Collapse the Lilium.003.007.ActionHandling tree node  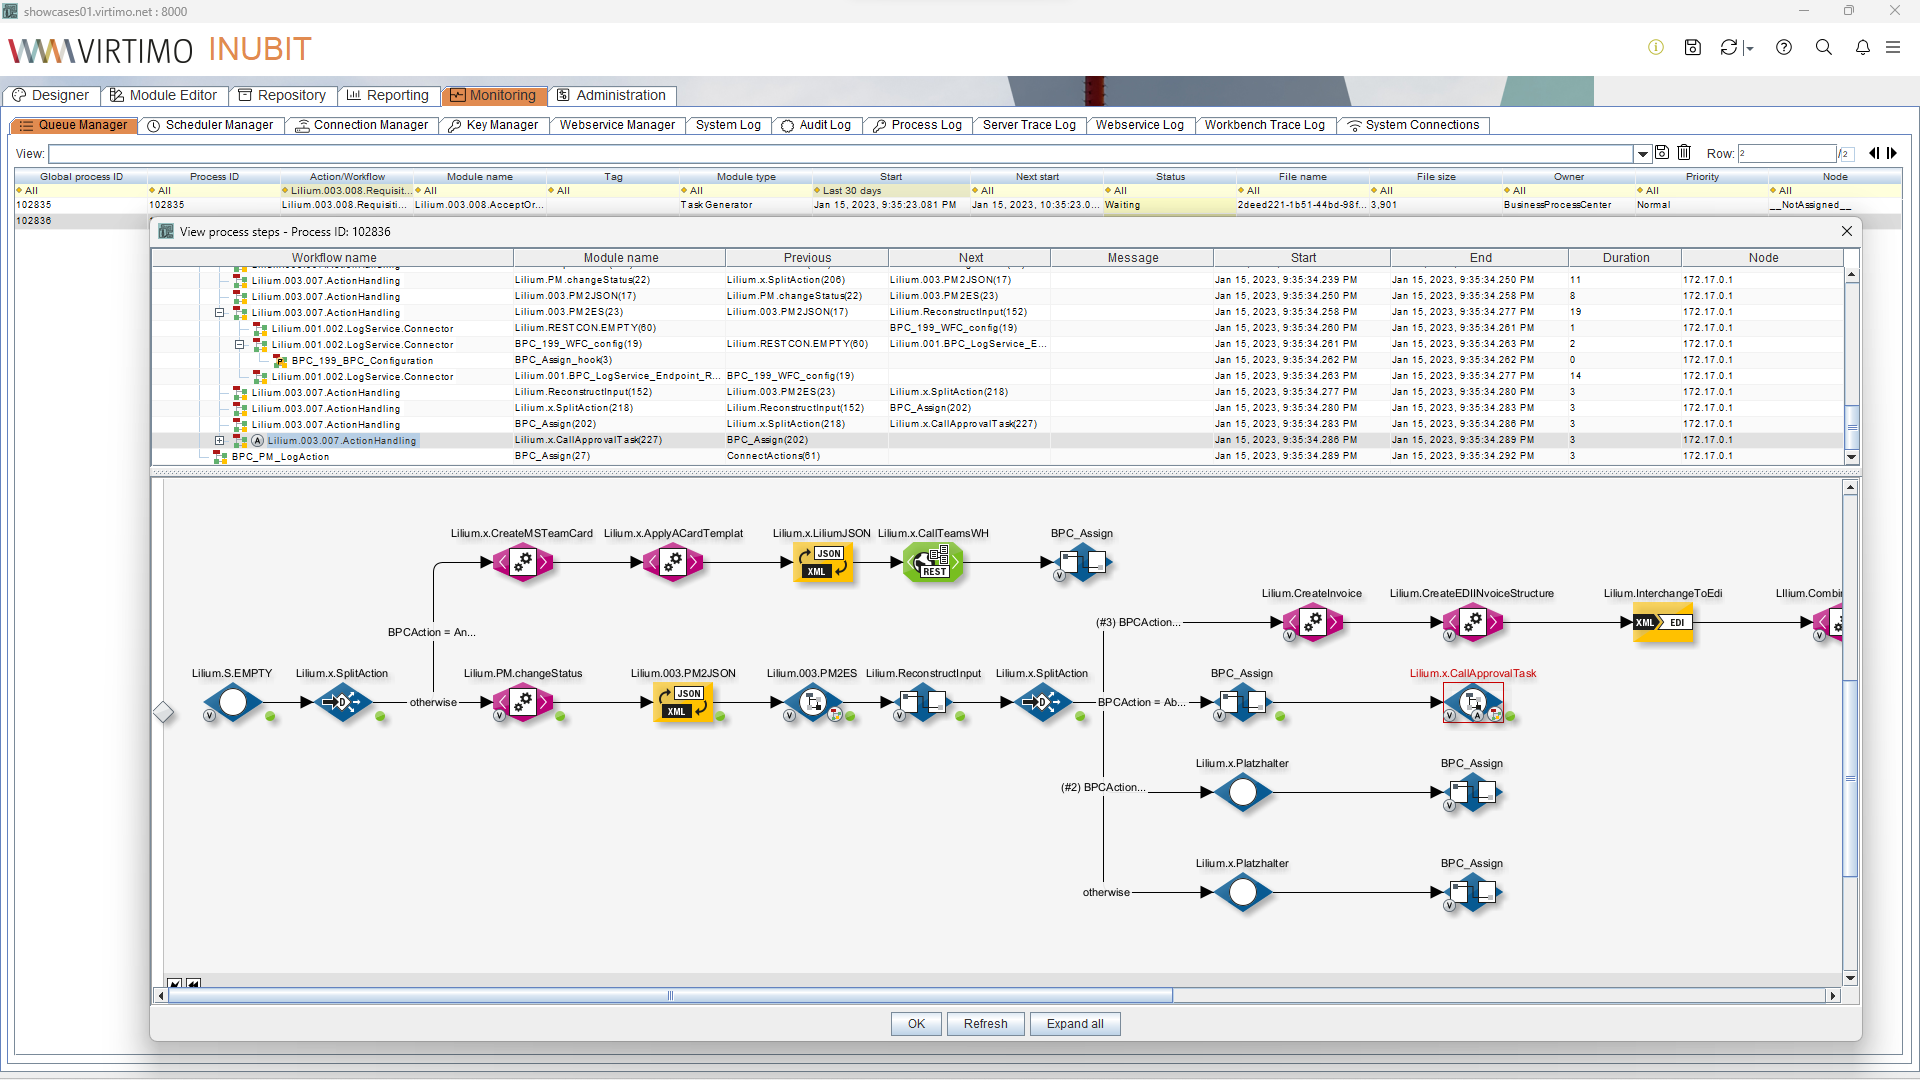pos(219,313)
